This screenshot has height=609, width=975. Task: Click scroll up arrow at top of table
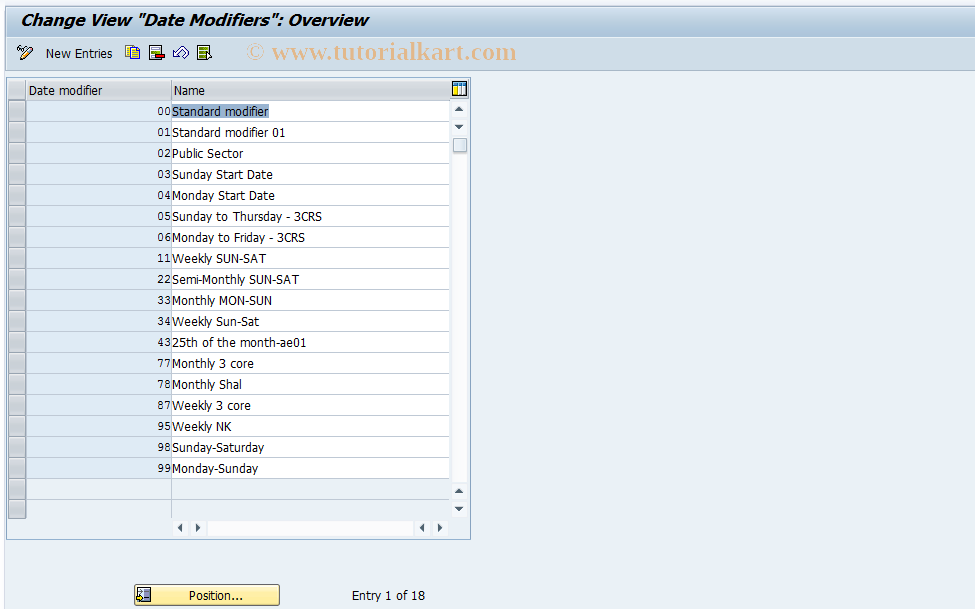coord(459,109)
